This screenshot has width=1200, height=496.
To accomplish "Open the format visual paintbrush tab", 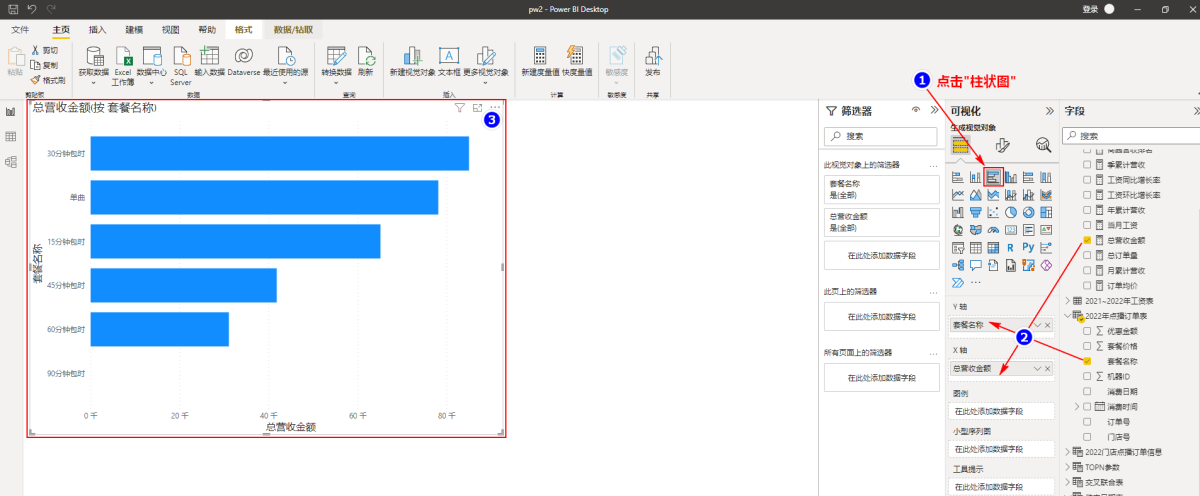I will point(1002,145).
